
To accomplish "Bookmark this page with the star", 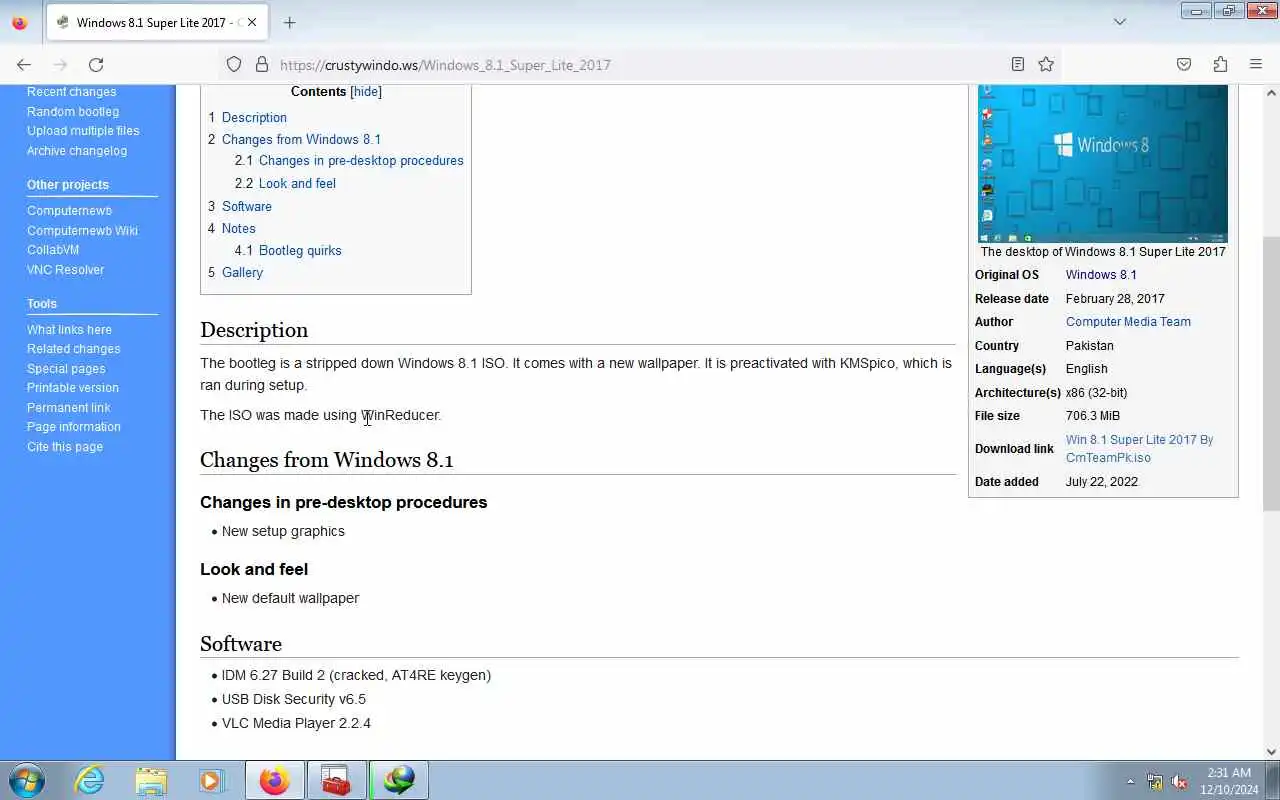I will [1046, 64].
